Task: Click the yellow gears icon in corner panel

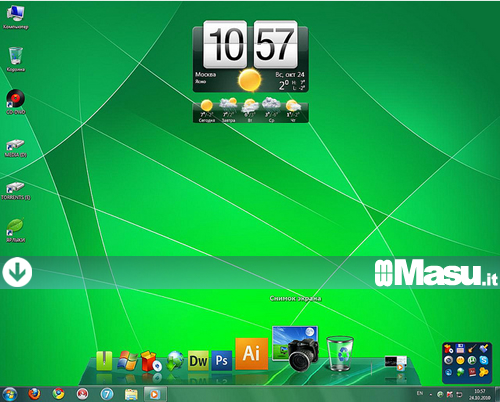Action: point(484,372)
